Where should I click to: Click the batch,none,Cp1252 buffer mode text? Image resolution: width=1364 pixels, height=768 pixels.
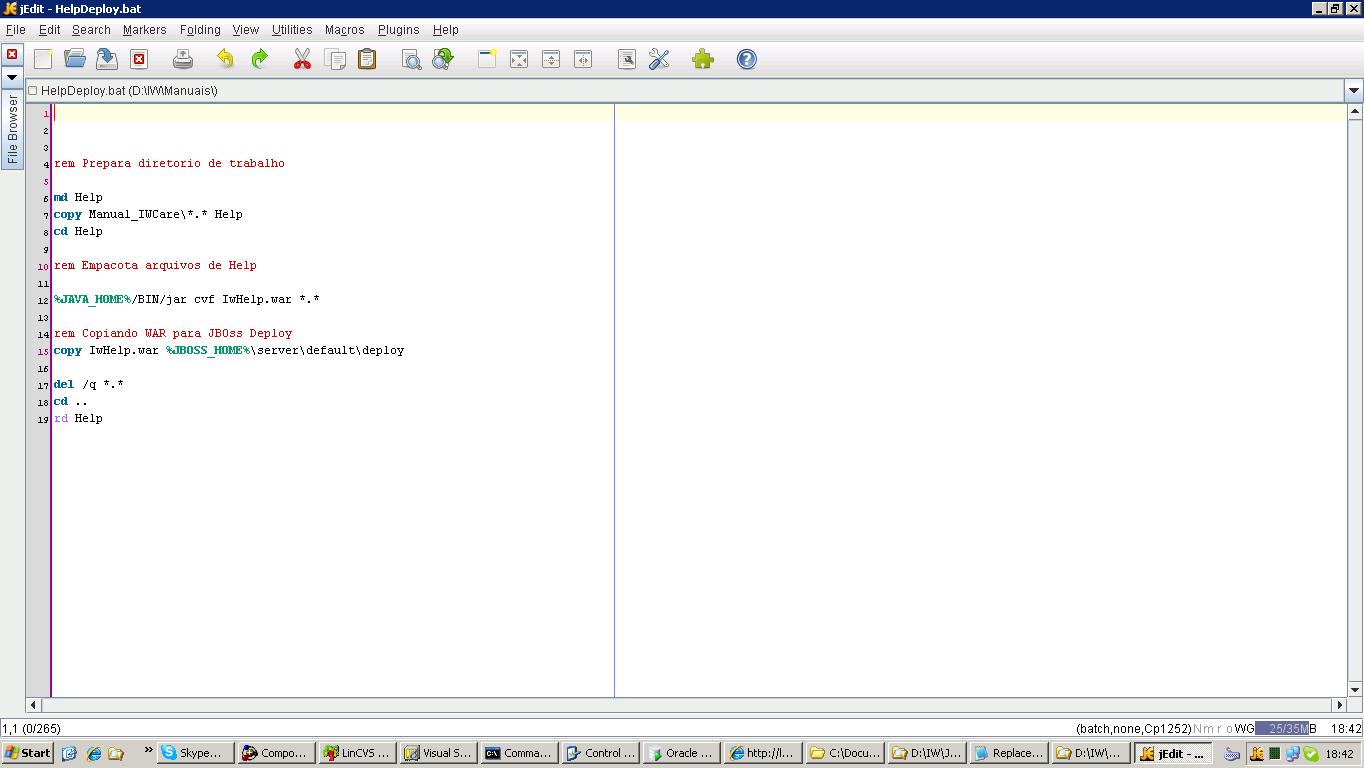pyautogui.click(x=1133, y=729)
